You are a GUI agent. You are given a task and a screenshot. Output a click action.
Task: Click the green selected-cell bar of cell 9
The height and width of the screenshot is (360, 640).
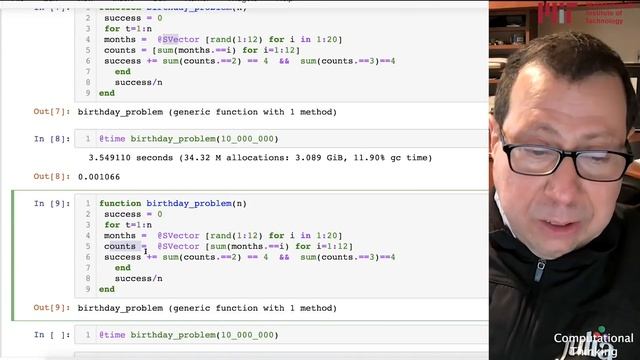point(13,256)
